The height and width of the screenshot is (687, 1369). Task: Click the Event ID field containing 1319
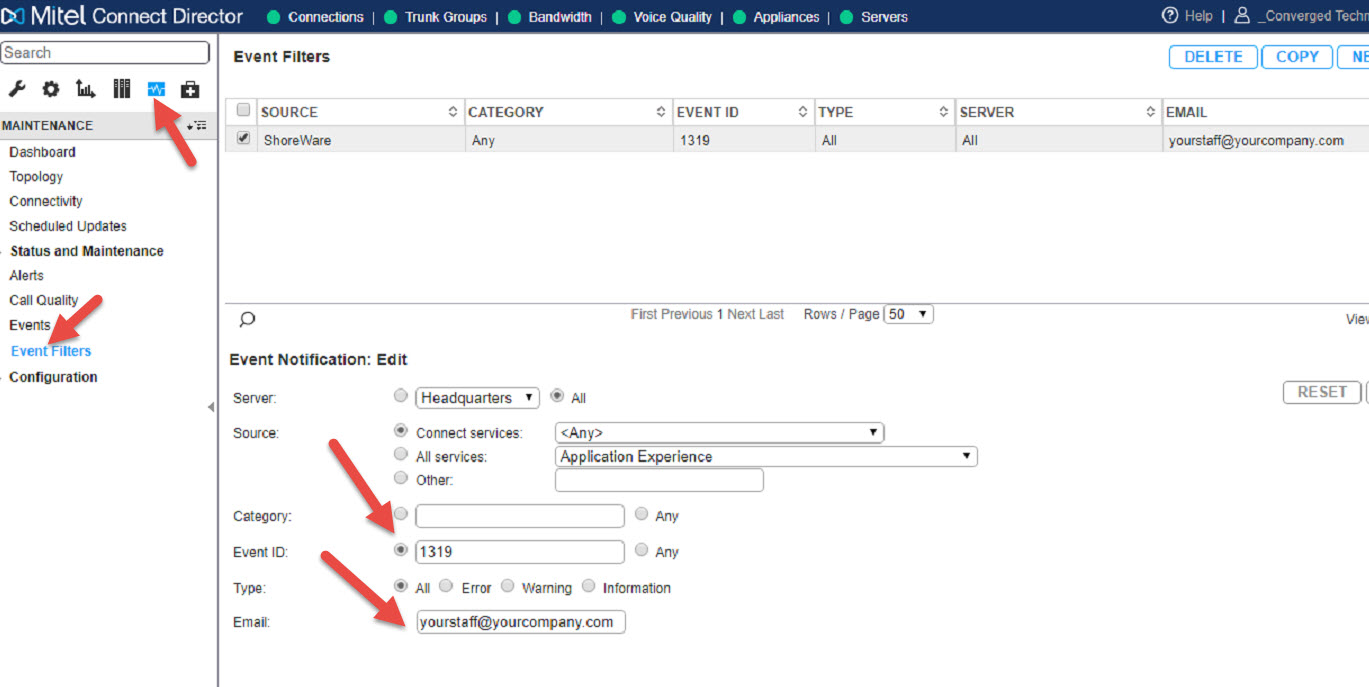click(520, 552)
